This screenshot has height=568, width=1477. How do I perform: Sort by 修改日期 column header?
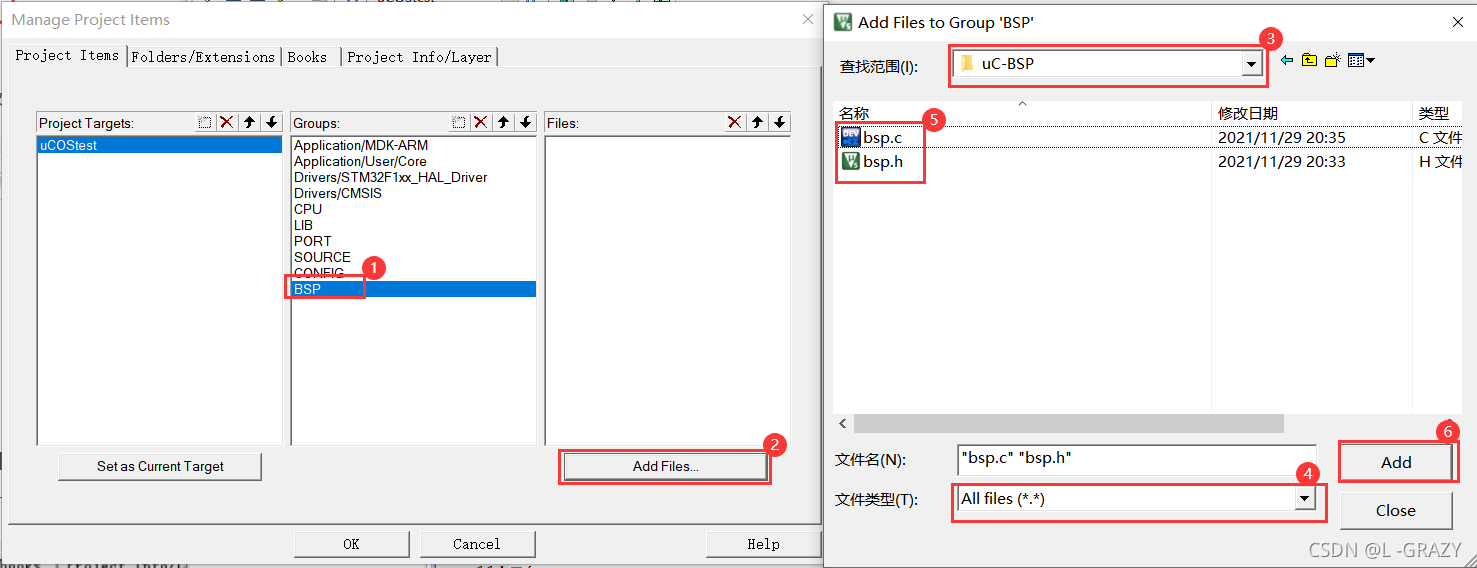(x=1313, y=113)
